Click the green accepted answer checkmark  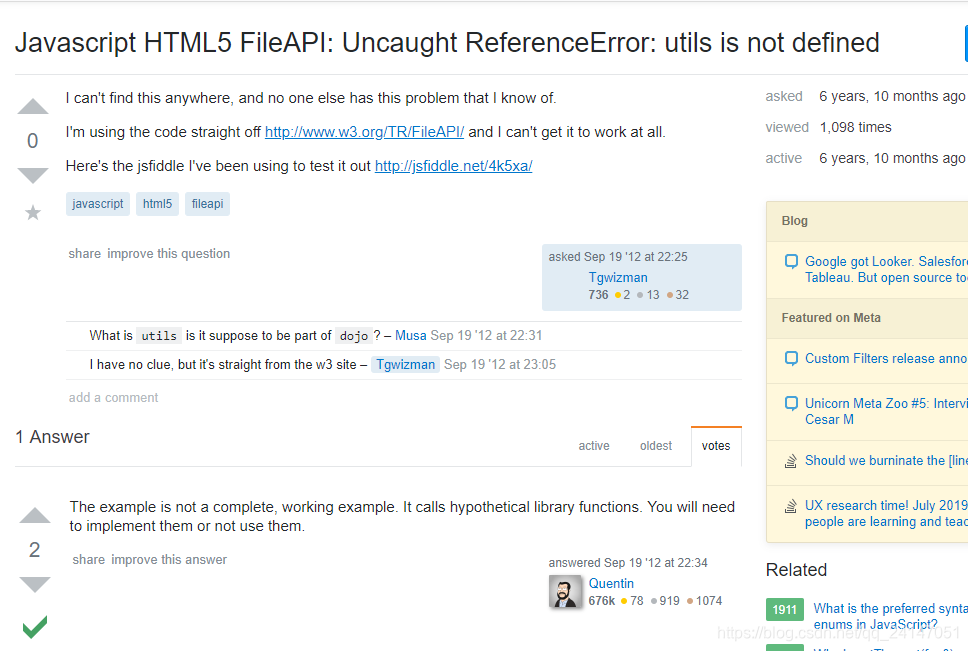35,627
